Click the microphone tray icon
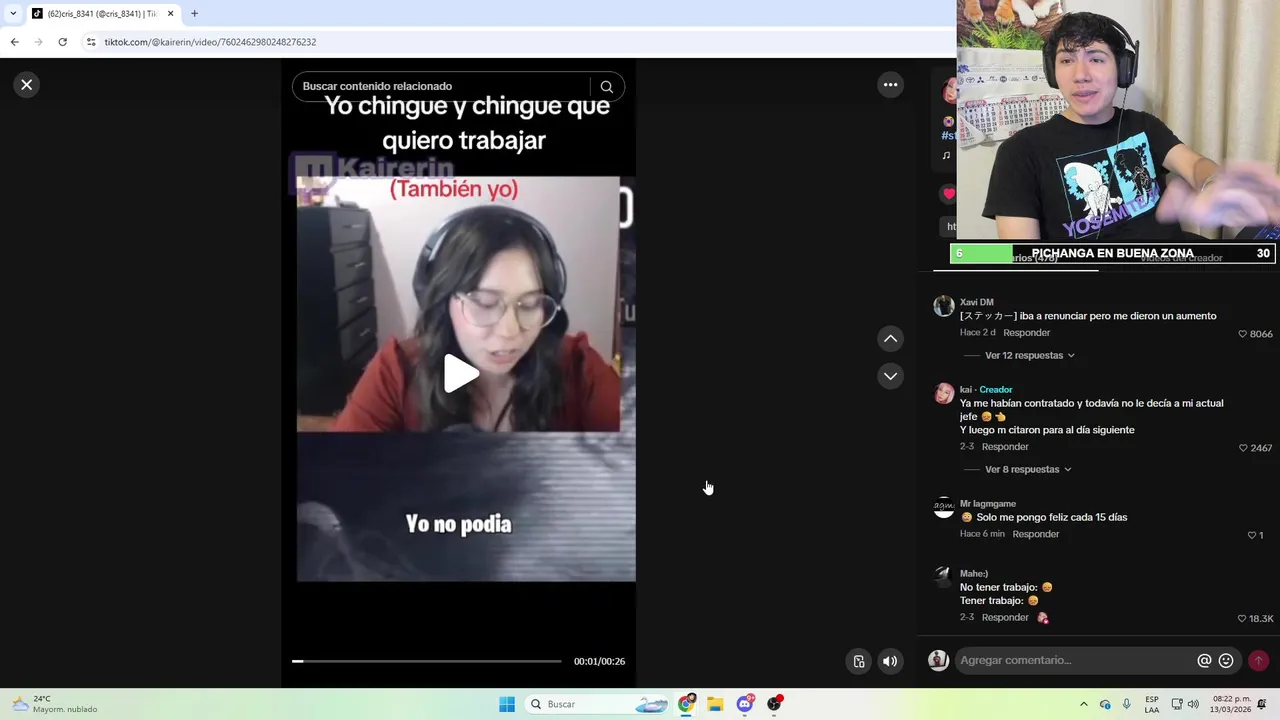The height and width of the screenshot is (720, 1280). tap(1127, 704)
